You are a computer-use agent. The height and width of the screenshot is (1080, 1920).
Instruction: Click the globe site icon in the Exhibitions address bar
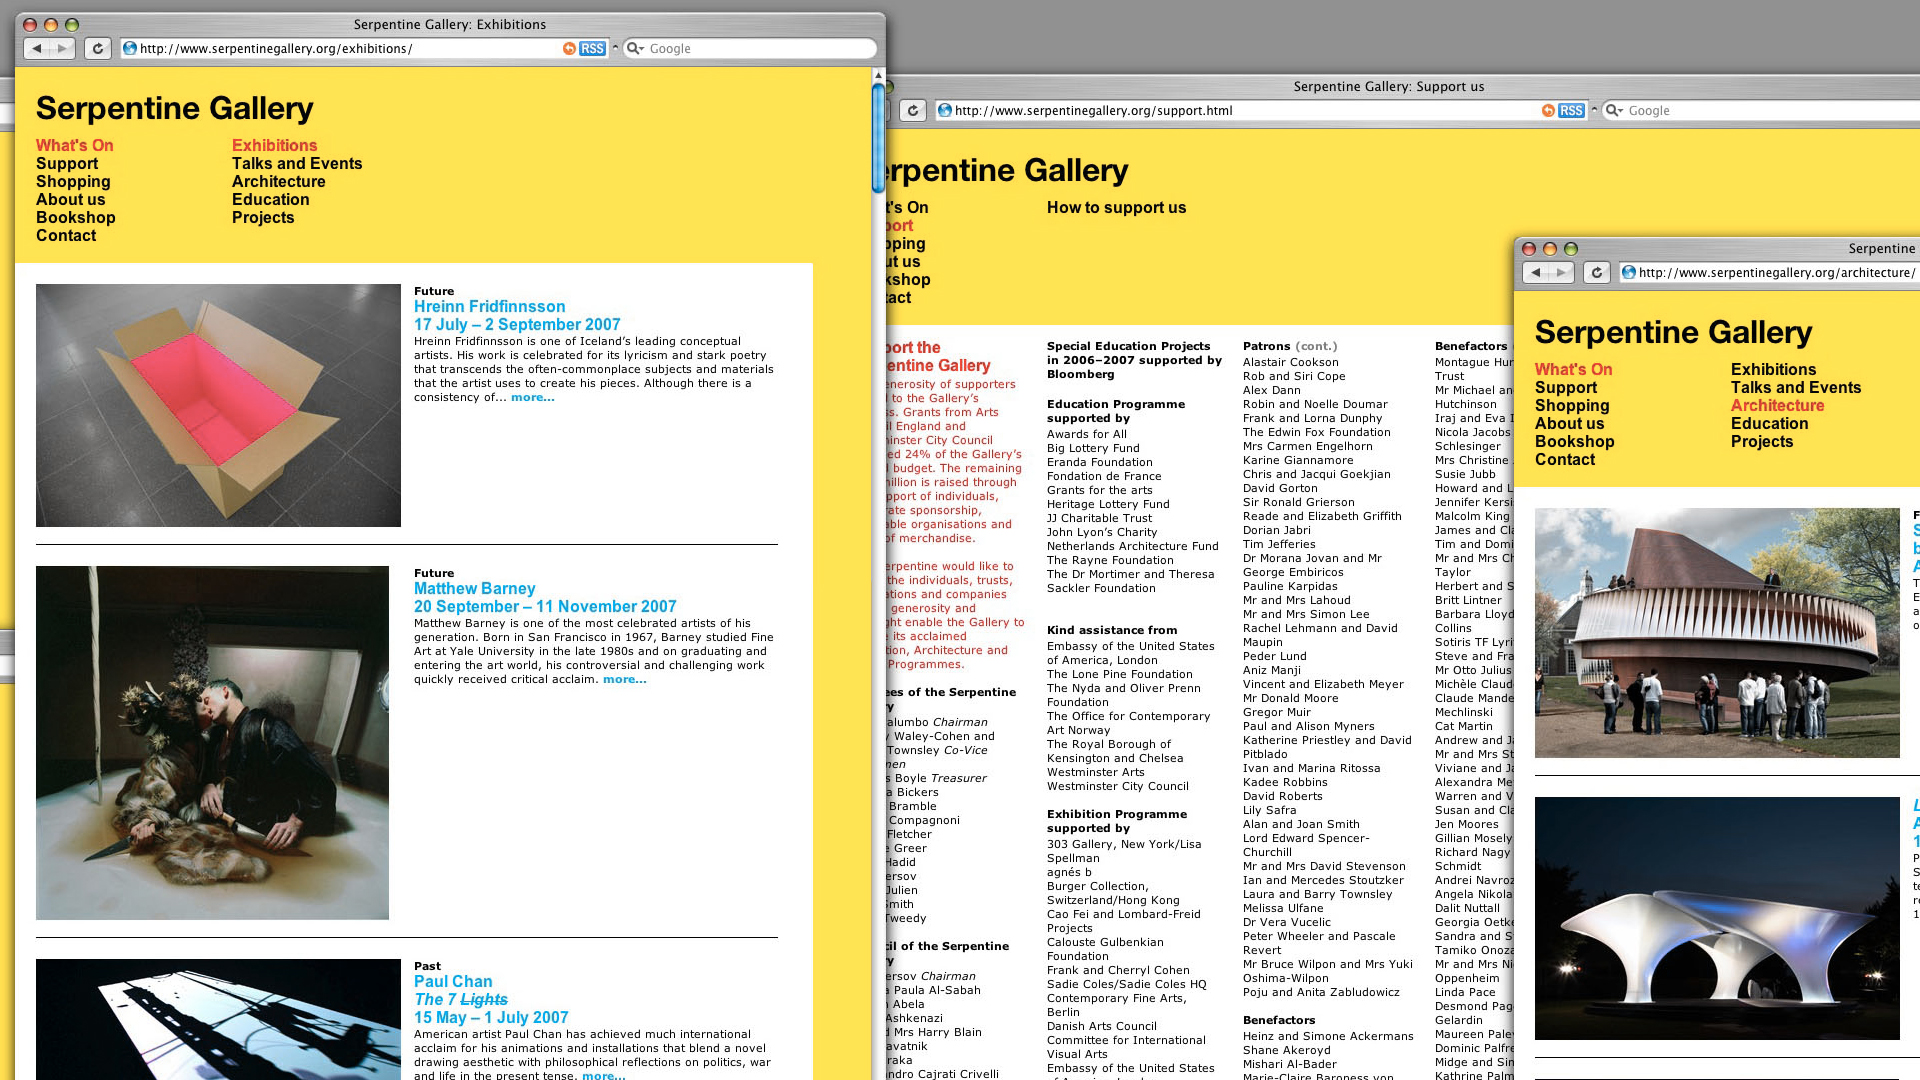tap(129, 48)
